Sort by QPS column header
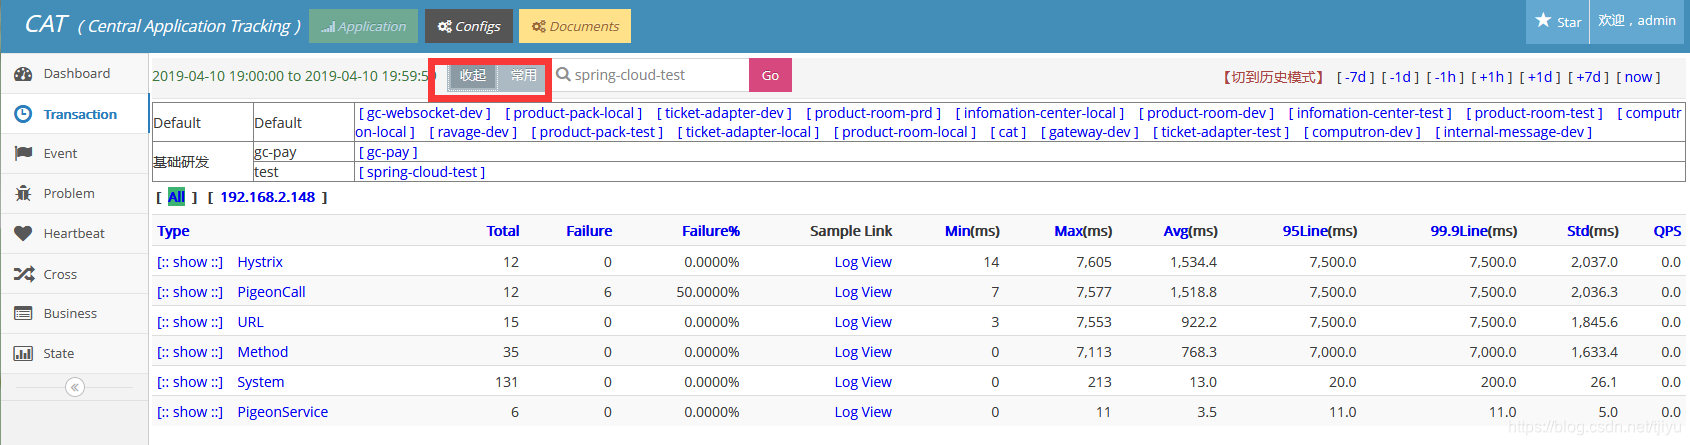This screenshot has height=445, width=1690. click(1667, 231)
